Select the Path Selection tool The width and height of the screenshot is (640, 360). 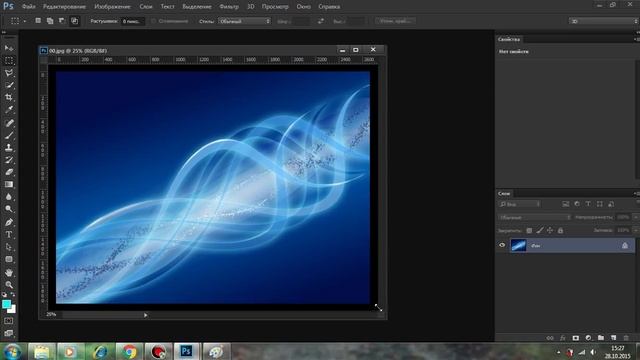click(x=9, y=247)
